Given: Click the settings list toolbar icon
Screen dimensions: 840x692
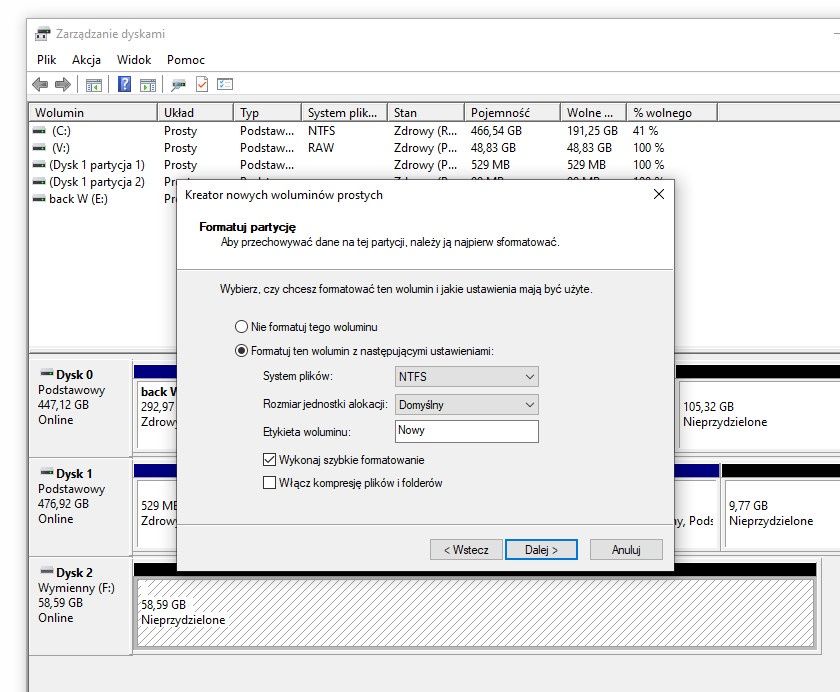Looking at the screenshot, I should 225,84.
